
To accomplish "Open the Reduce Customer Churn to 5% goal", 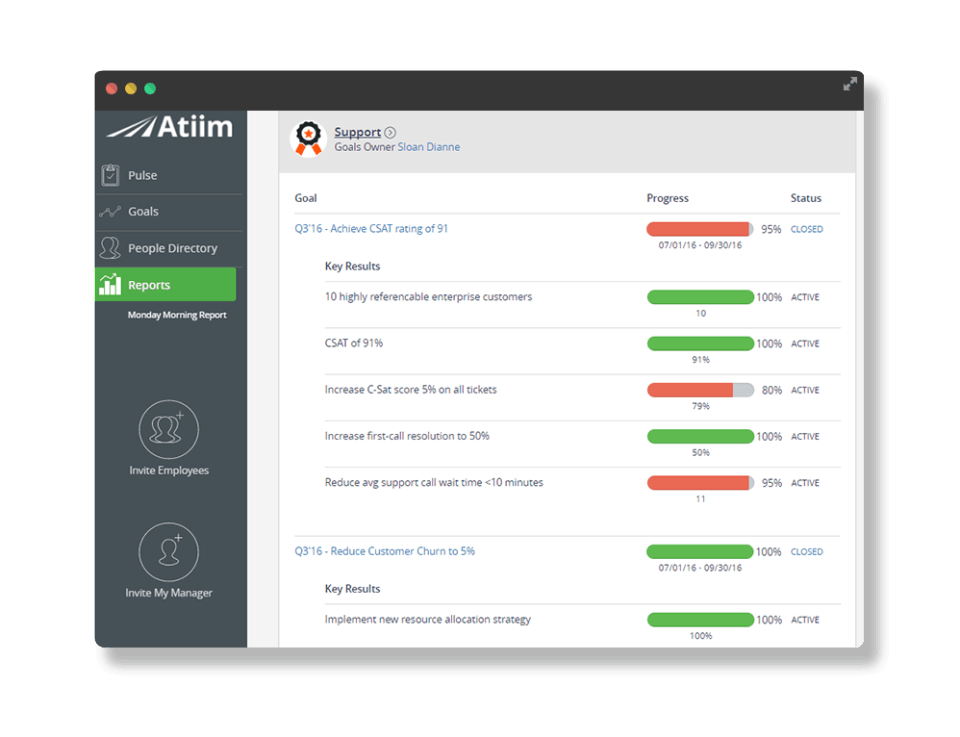I will point(384,551).
